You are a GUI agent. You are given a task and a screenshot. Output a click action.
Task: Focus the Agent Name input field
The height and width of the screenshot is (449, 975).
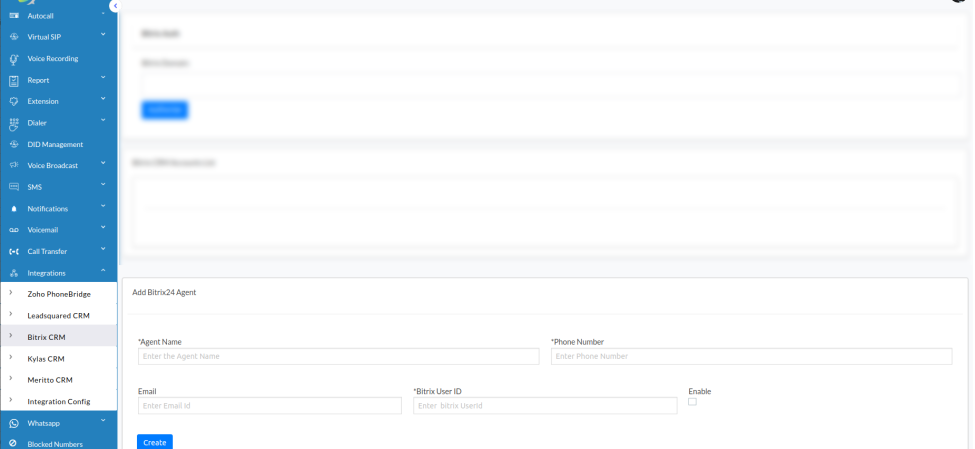pos(339,356)
